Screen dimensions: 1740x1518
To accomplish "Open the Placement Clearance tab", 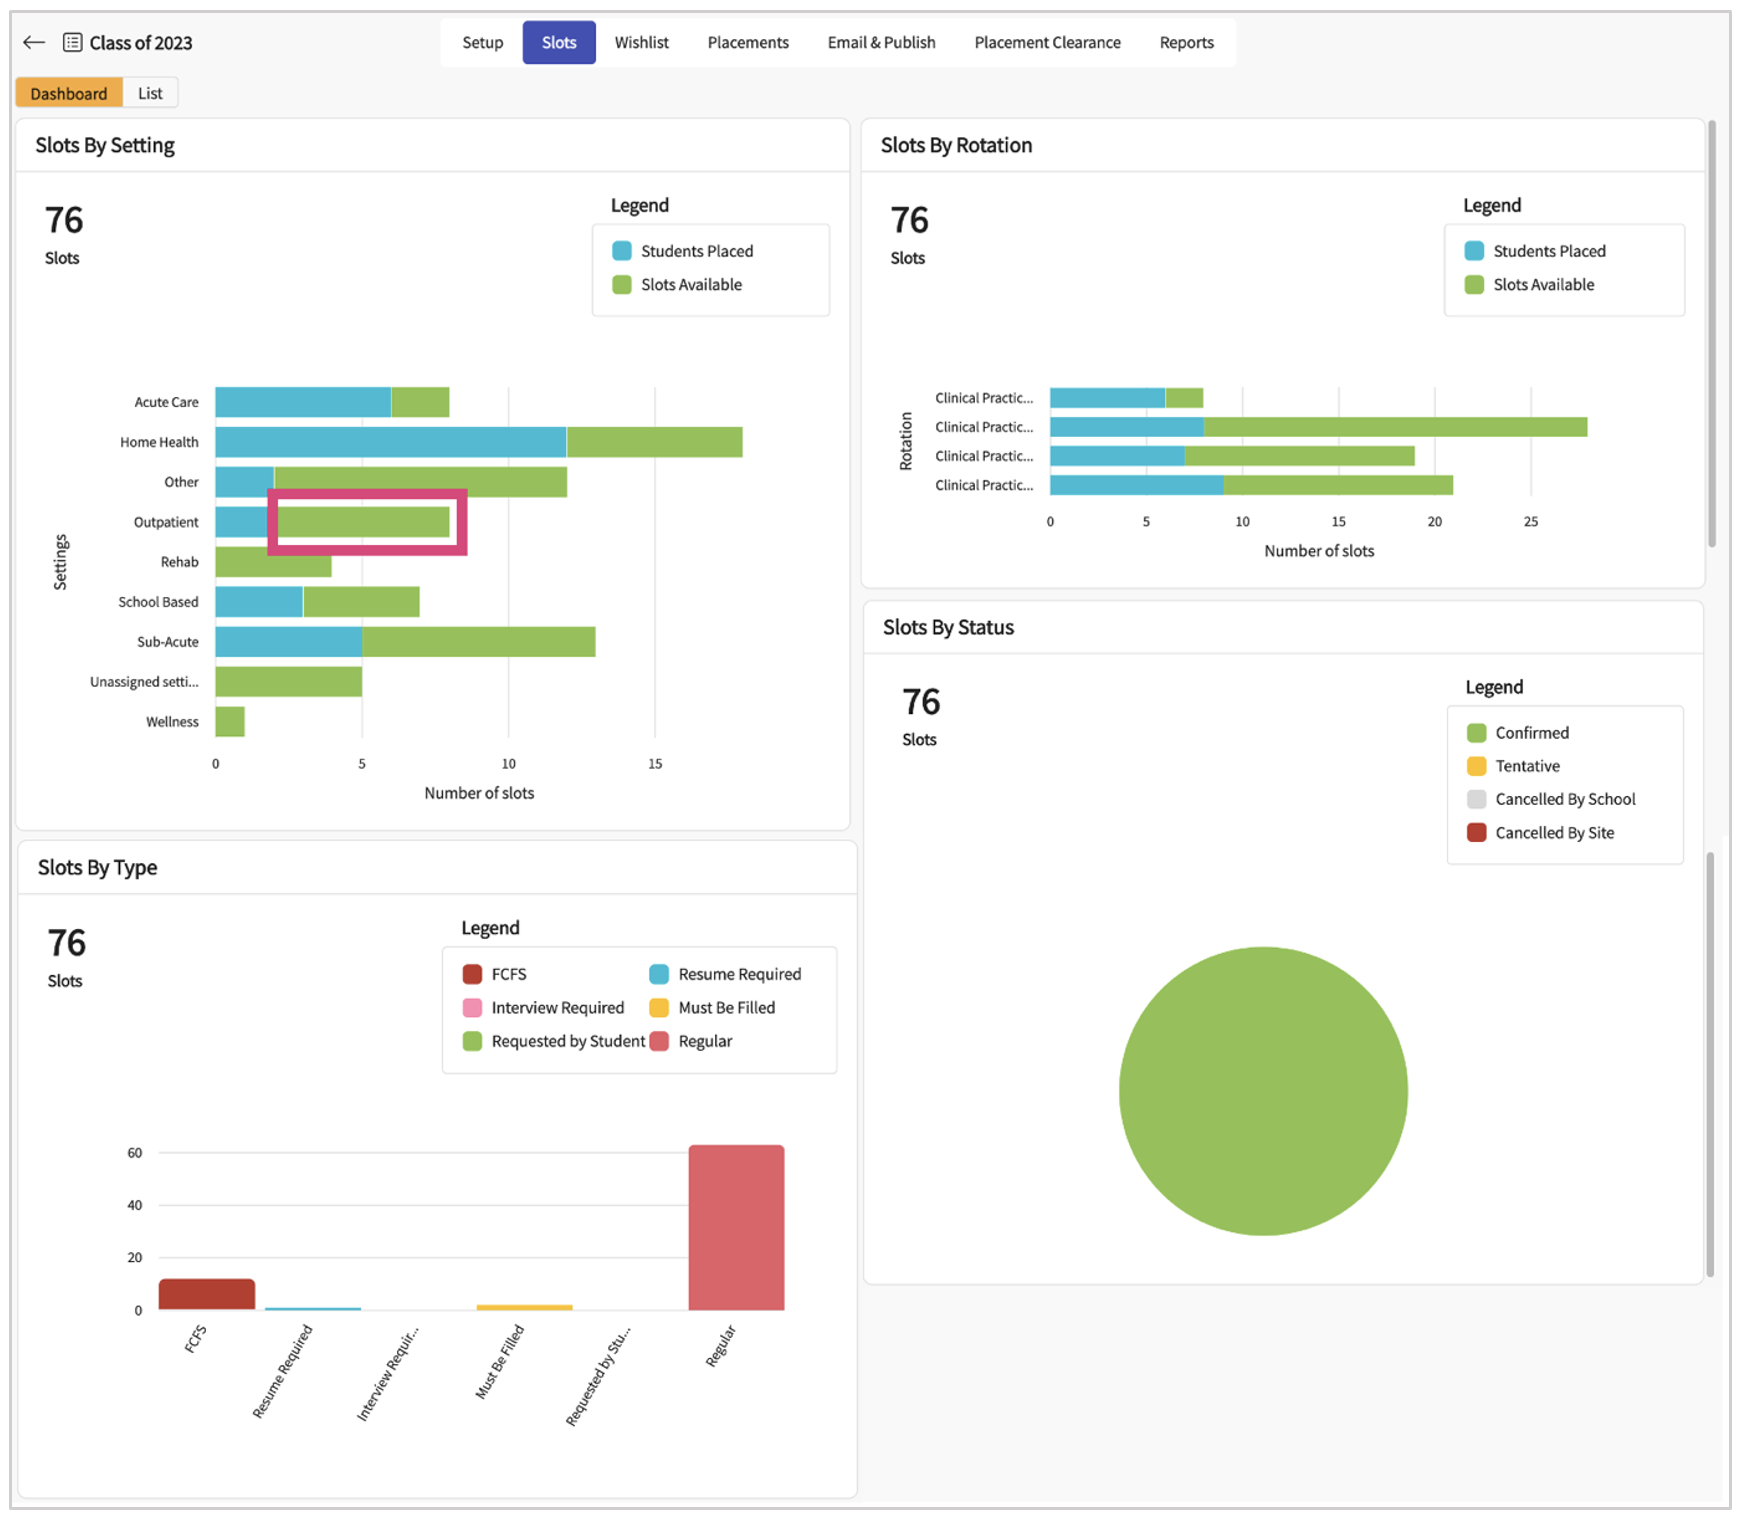I will pos(1047,42).
